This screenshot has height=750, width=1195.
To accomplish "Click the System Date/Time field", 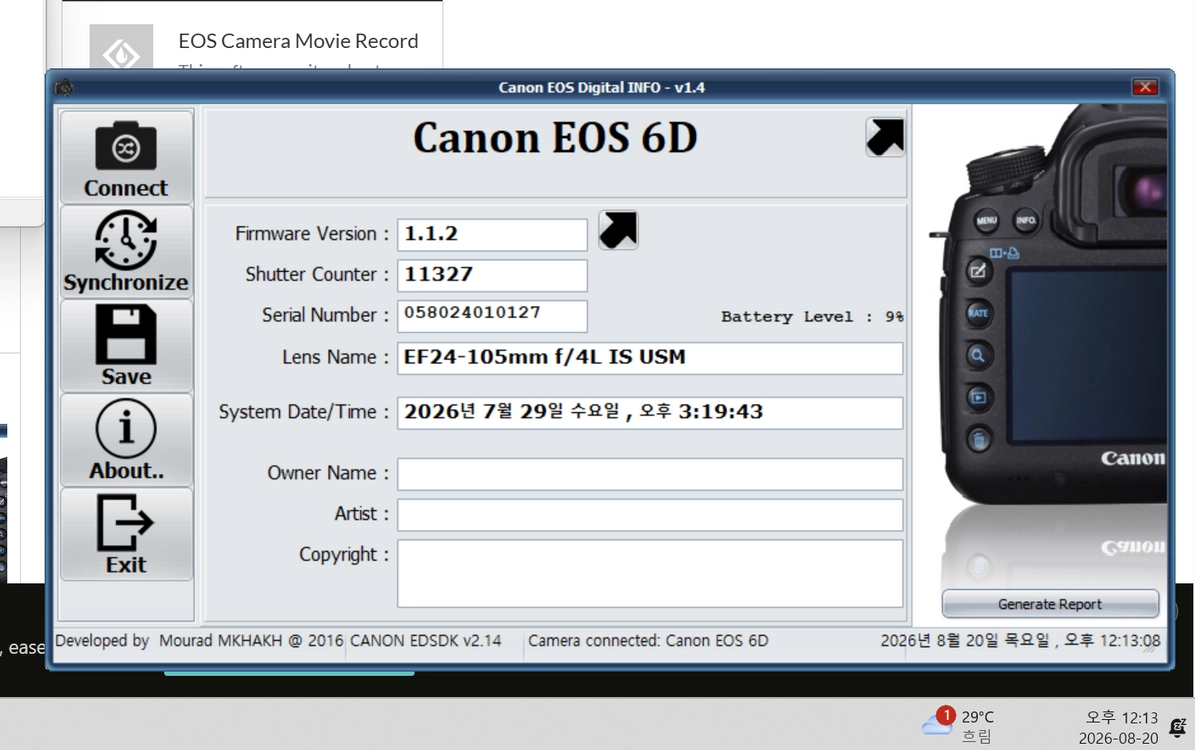I will [650, 412].
